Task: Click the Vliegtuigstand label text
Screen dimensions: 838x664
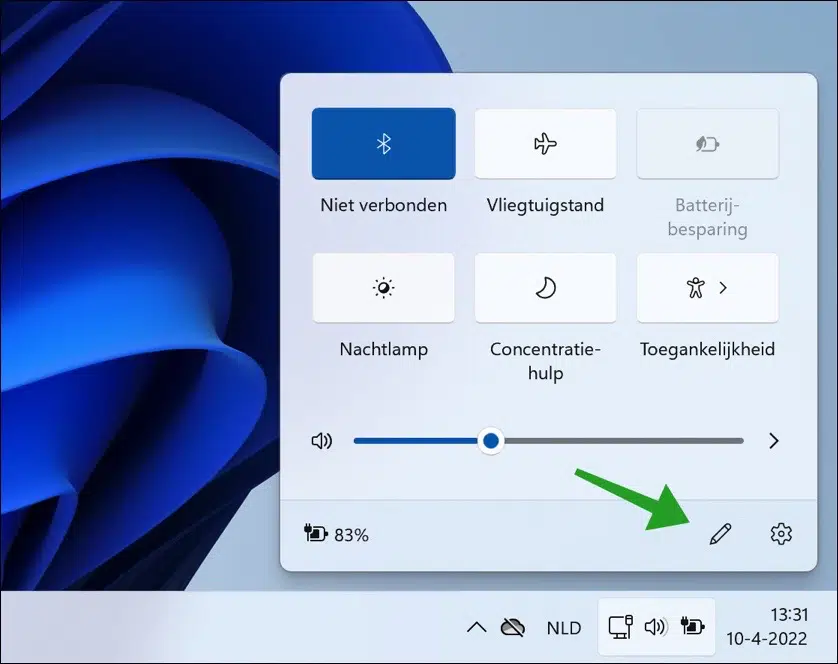Action: click(545, 206)
